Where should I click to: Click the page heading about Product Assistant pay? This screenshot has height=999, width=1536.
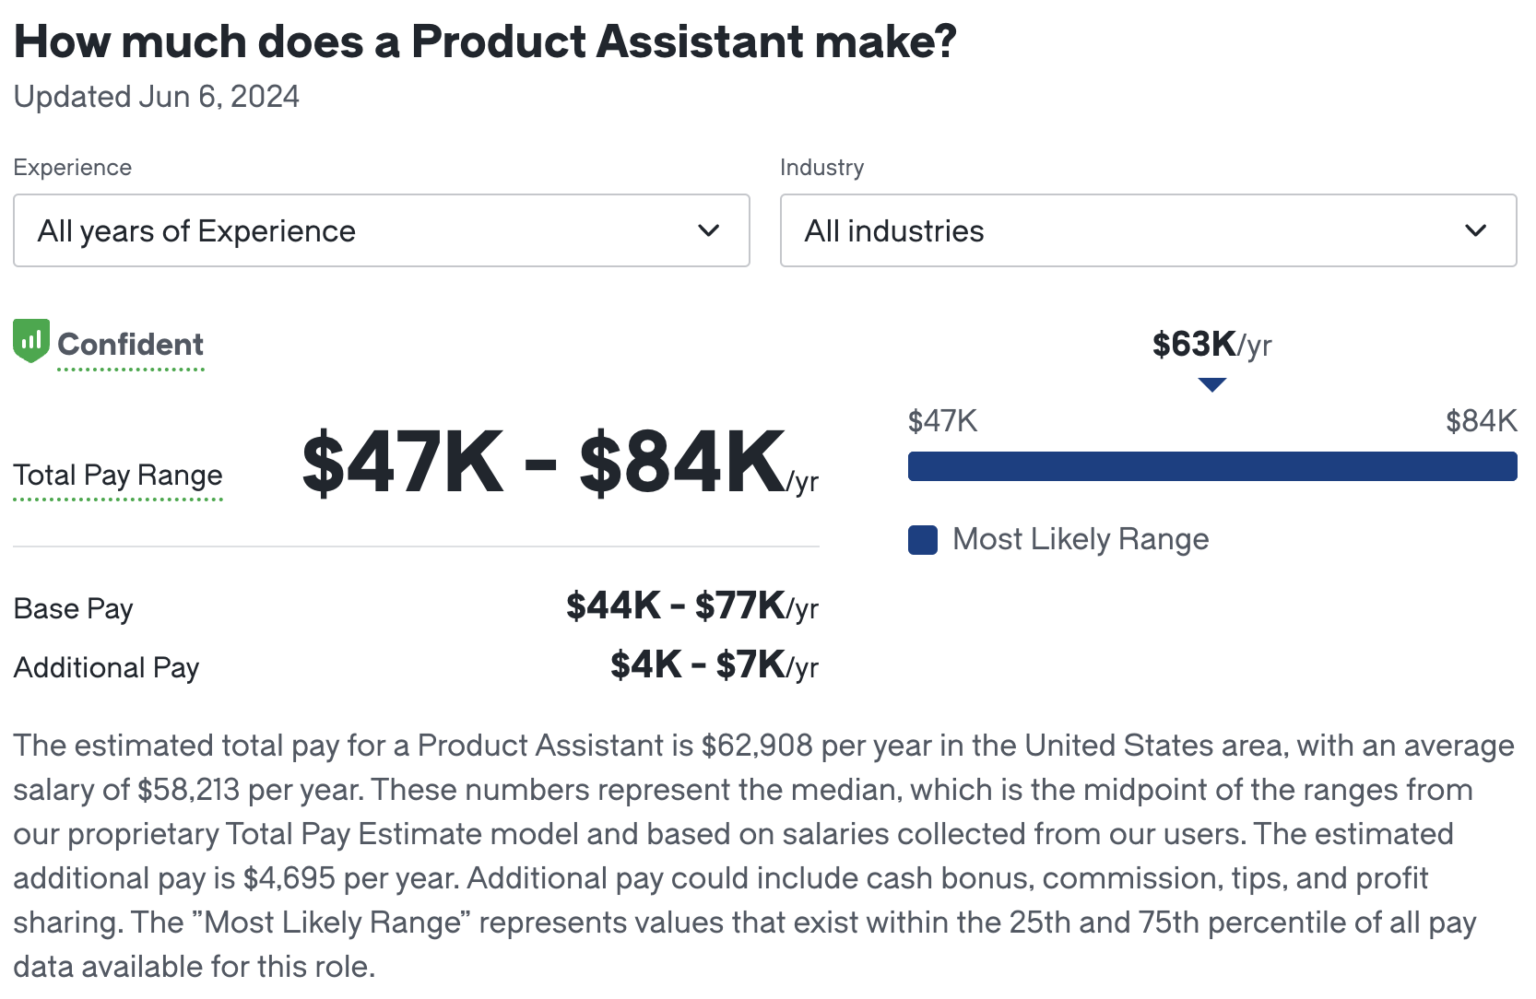485,41
